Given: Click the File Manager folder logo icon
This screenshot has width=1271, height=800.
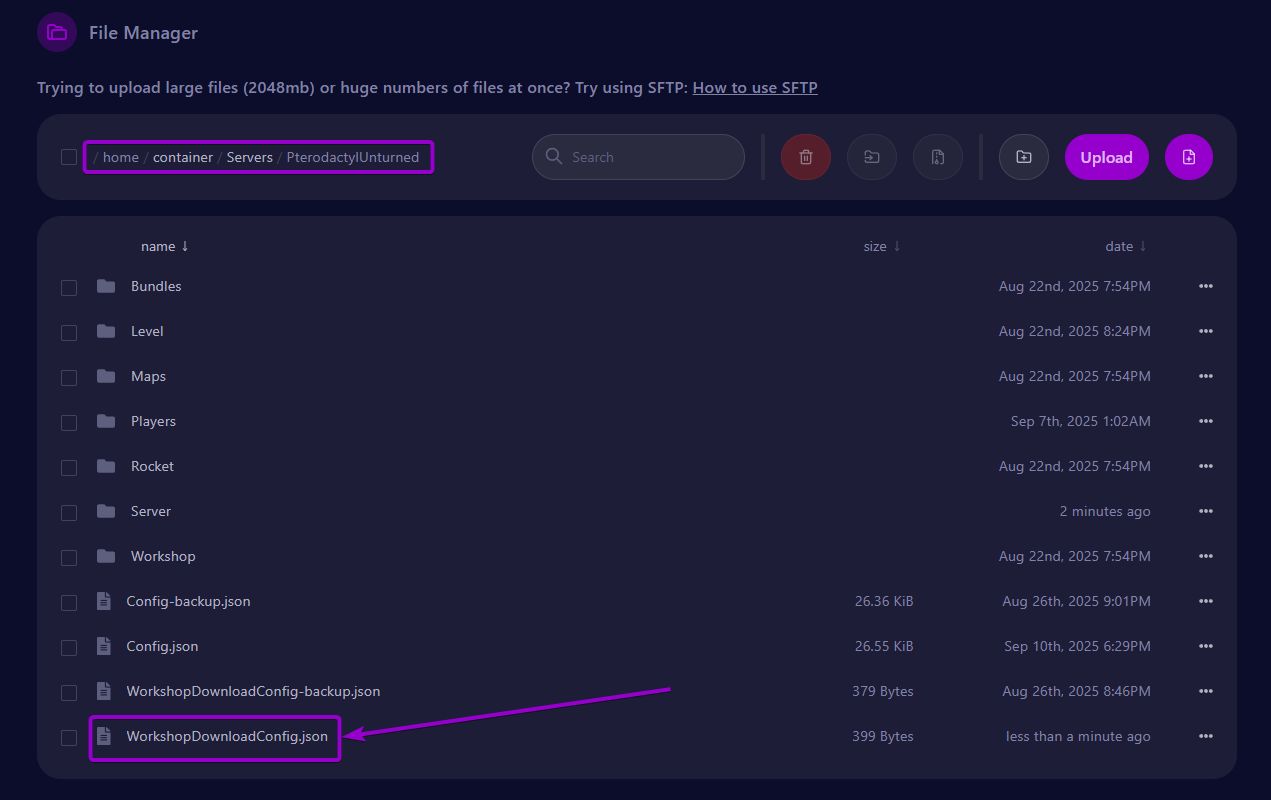Looking at the screenshot, I should (57, 33).
